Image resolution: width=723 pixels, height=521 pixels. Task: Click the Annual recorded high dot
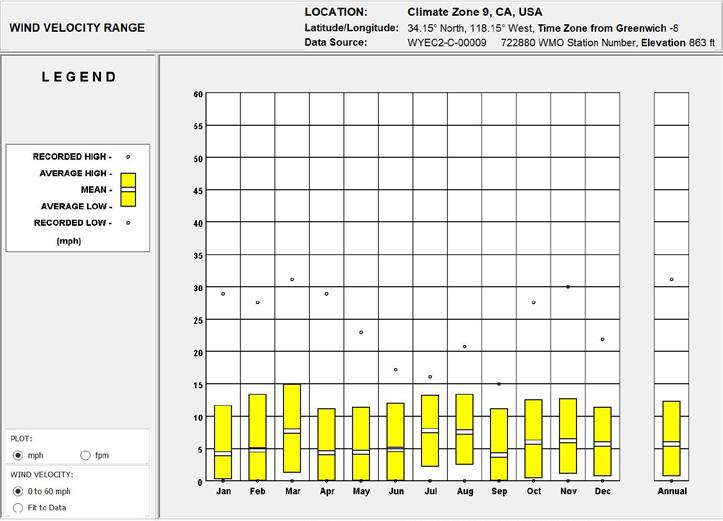(671, 279)
